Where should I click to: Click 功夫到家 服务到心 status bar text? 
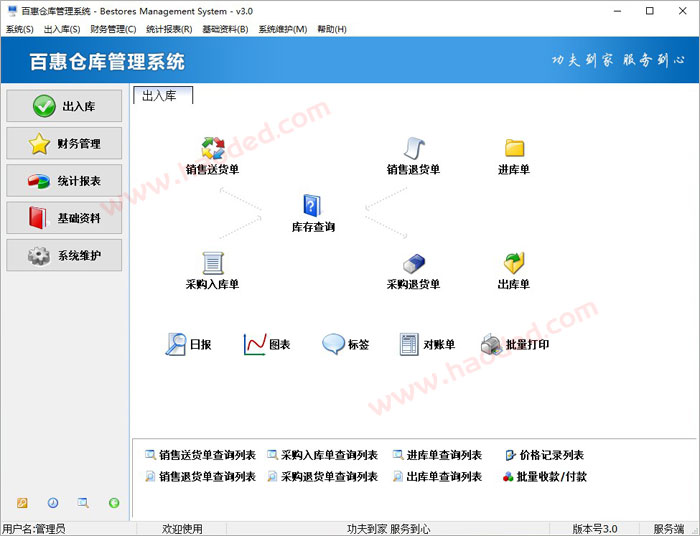point(388,529)
